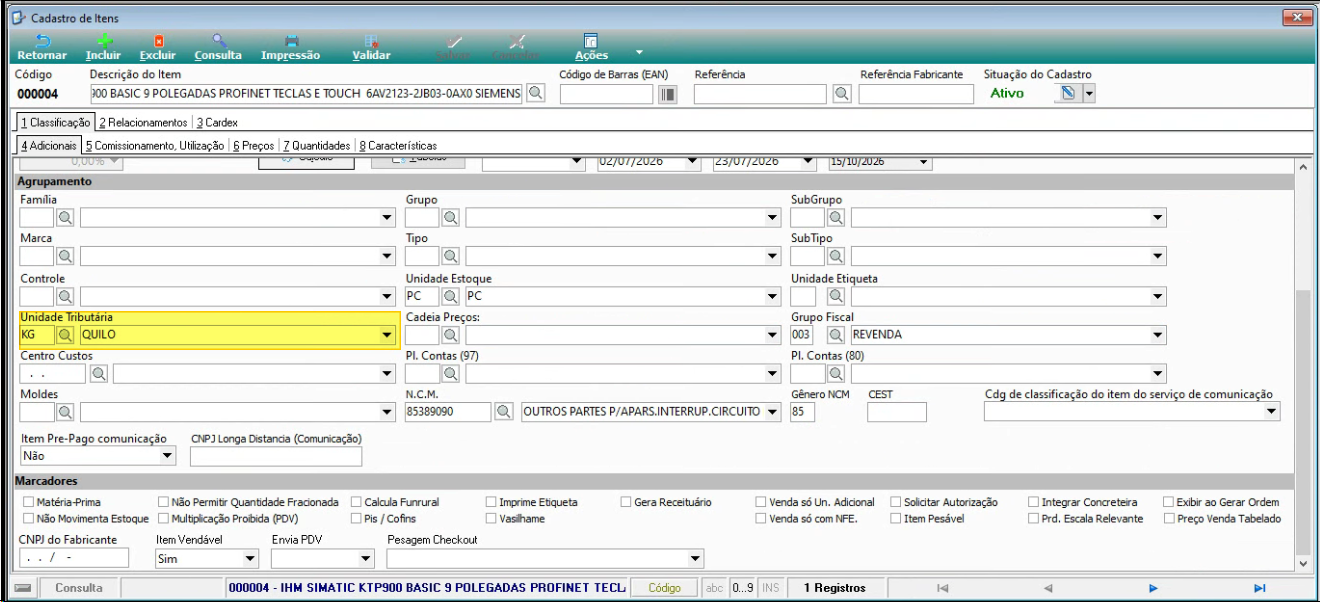The width and height of the screenshot is (1320, 602).
Task: Click the Gênero NCM field showing 85
Action: click(802, 412)
